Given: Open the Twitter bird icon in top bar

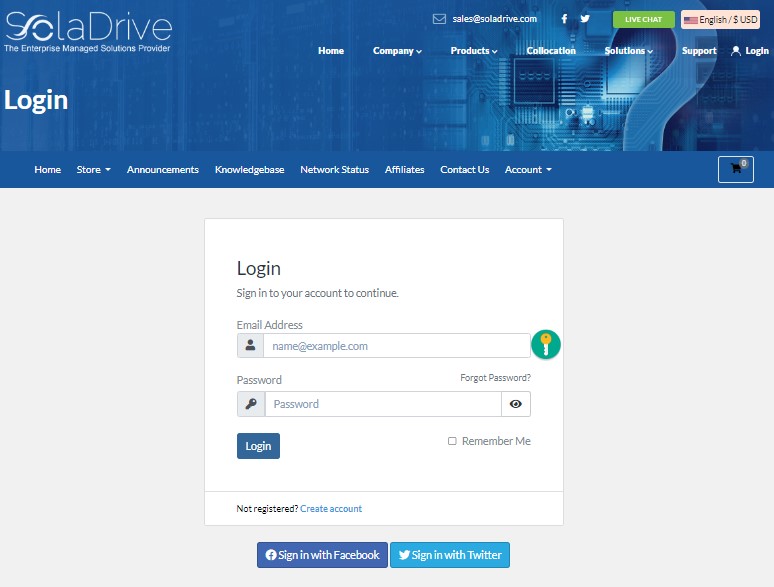Looking at the screenshot, I should pos(585,19).
